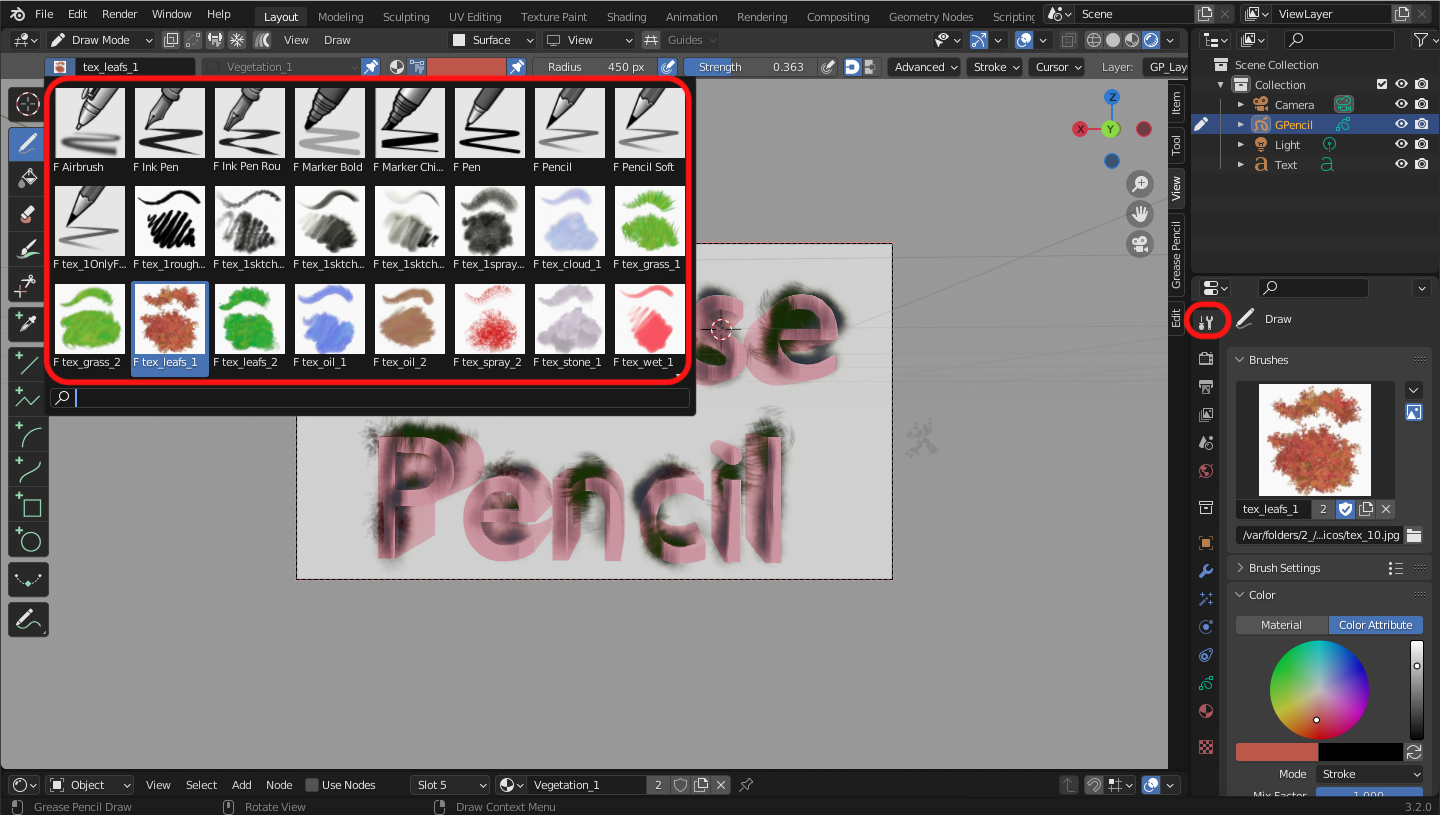Select the Annotate tool
The image size is (1440, 815).
click(28, 620)
